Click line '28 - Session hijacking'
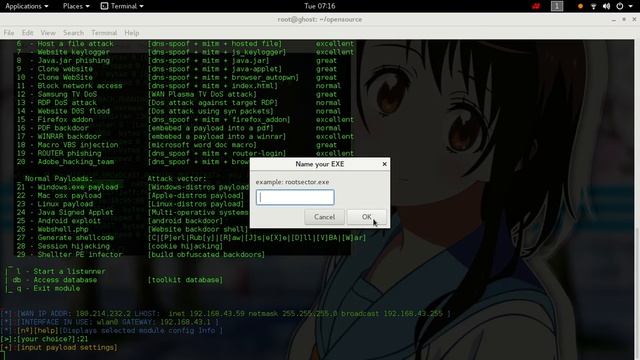The image size is (640, 360). pos(63,246)
